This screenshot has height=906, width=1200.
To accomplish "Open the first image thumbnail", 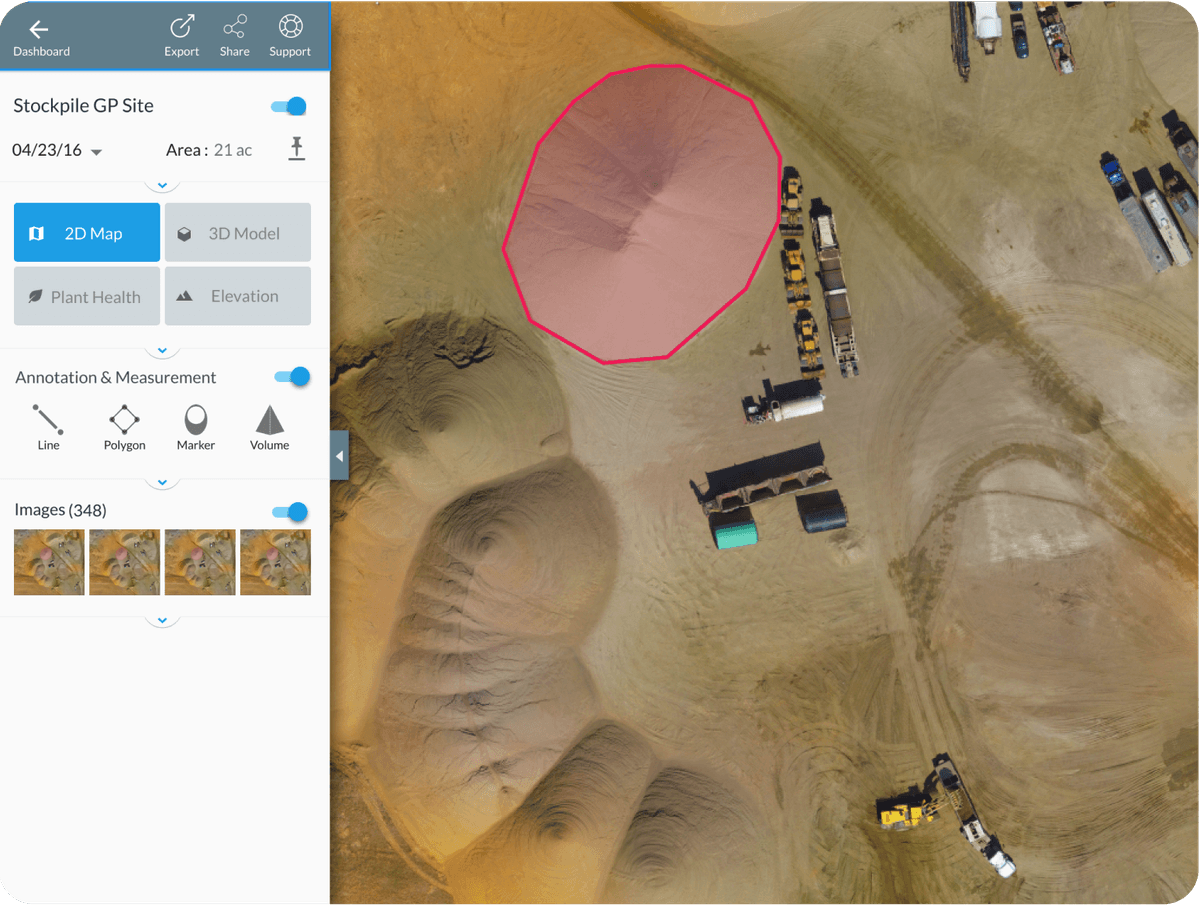I will click(x=48, y=562).
